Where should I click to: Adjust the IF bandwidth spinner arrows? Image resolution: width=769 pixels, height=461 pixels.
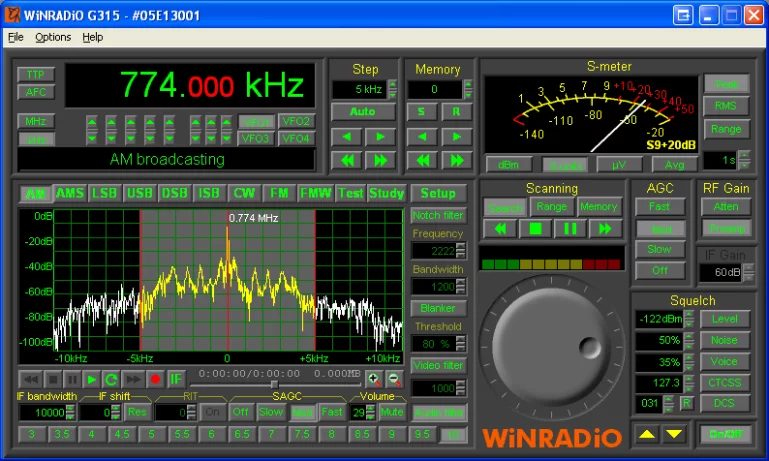click(71, 412)
